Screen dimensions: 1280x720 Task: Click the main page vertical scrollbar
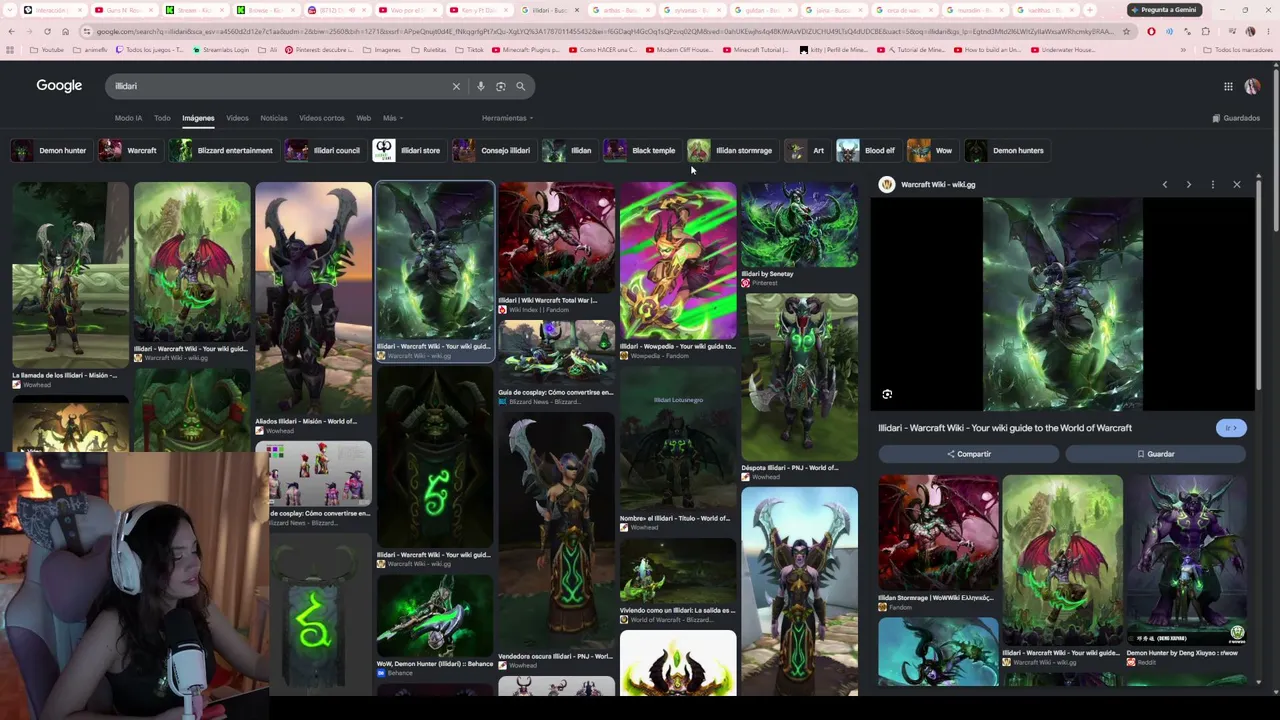click(1275, 150)
